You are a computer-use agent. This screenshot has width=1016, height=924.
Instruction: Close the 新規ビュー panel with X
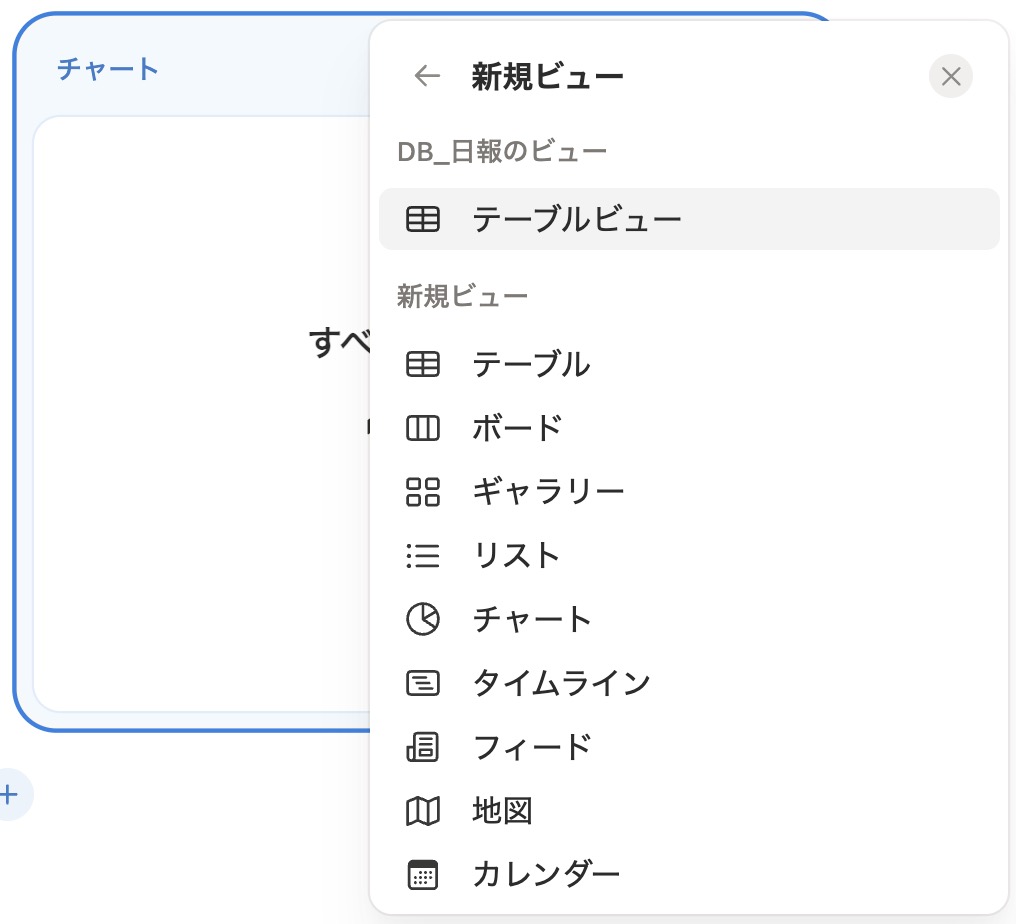point(950,77)
